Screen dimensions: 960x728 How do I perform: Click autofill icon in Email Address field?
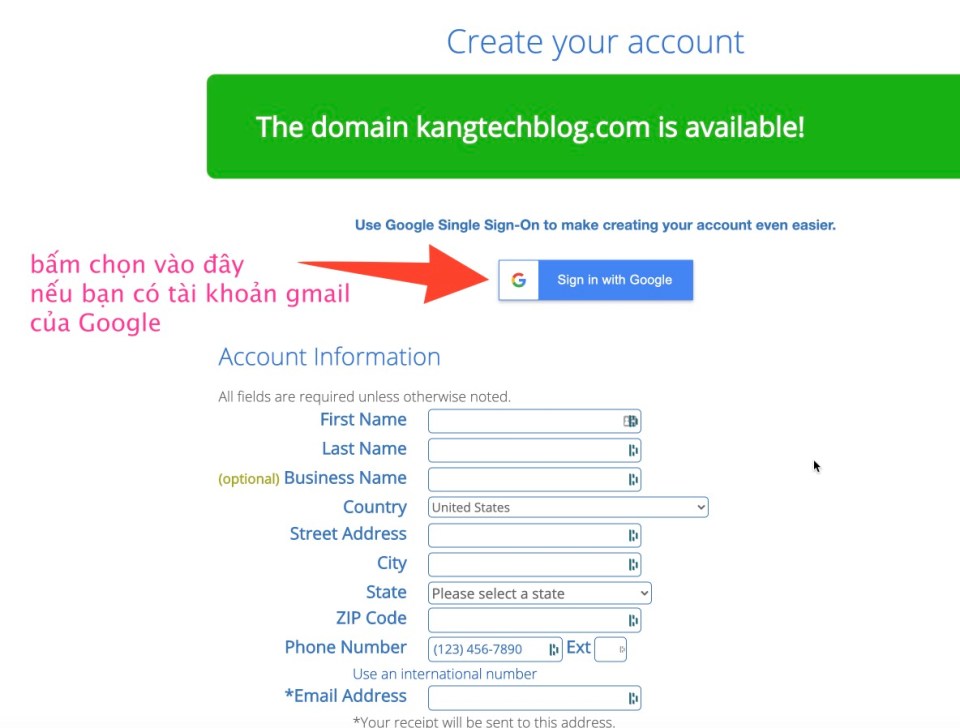[x=633, y=698]
